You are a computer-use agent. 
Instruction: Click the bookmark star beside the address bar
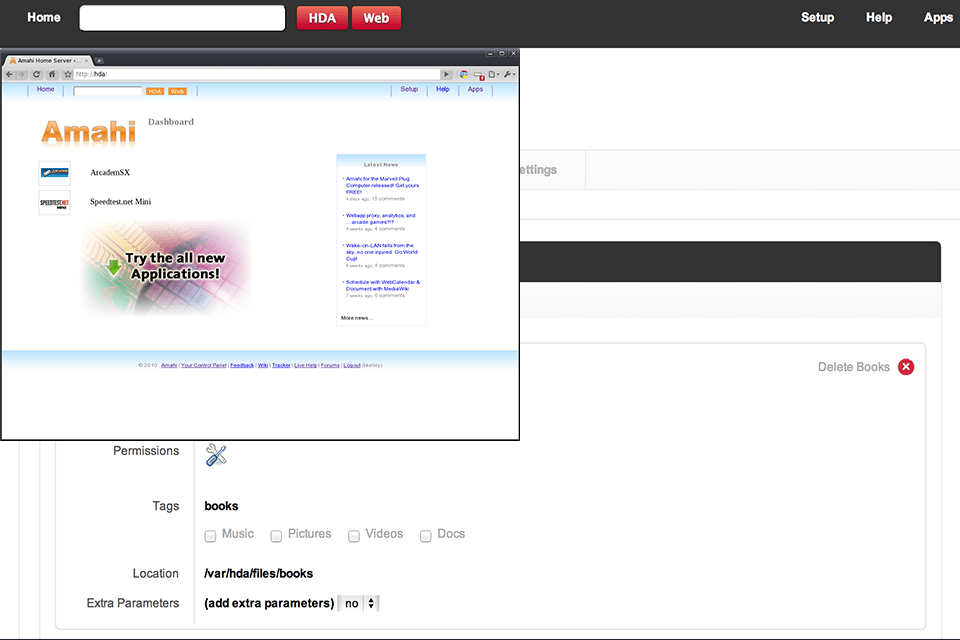click(x=67, y=74)
